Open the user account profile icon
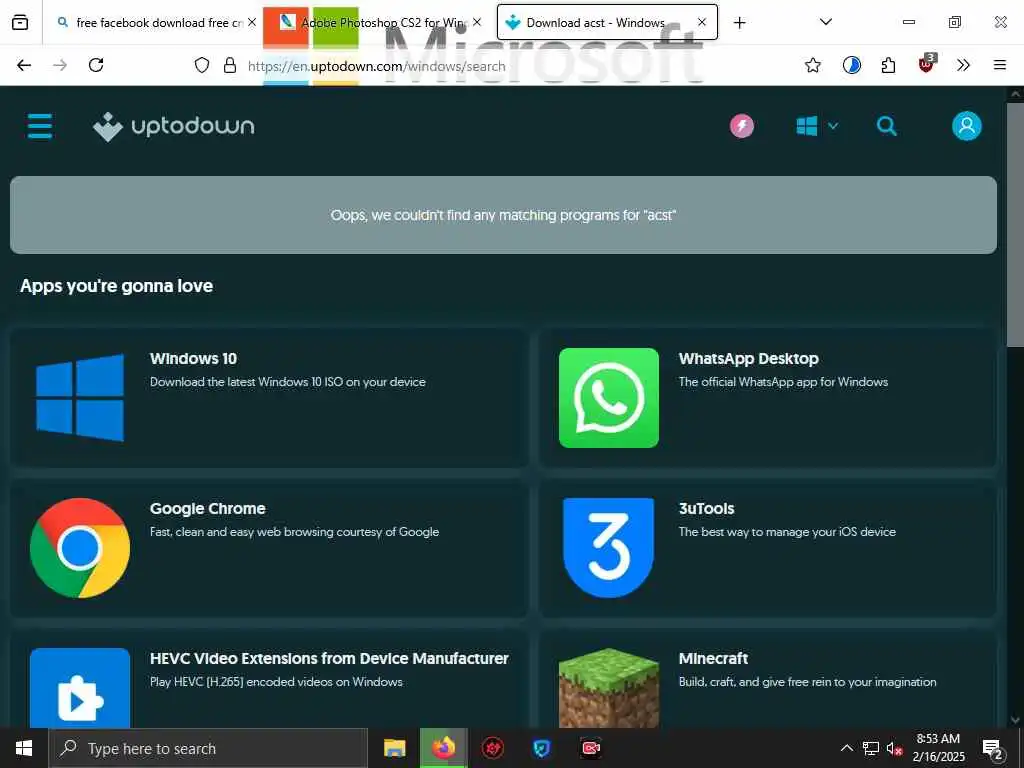Viewport: 1024px width, 768px height. [x=967, y=126]
